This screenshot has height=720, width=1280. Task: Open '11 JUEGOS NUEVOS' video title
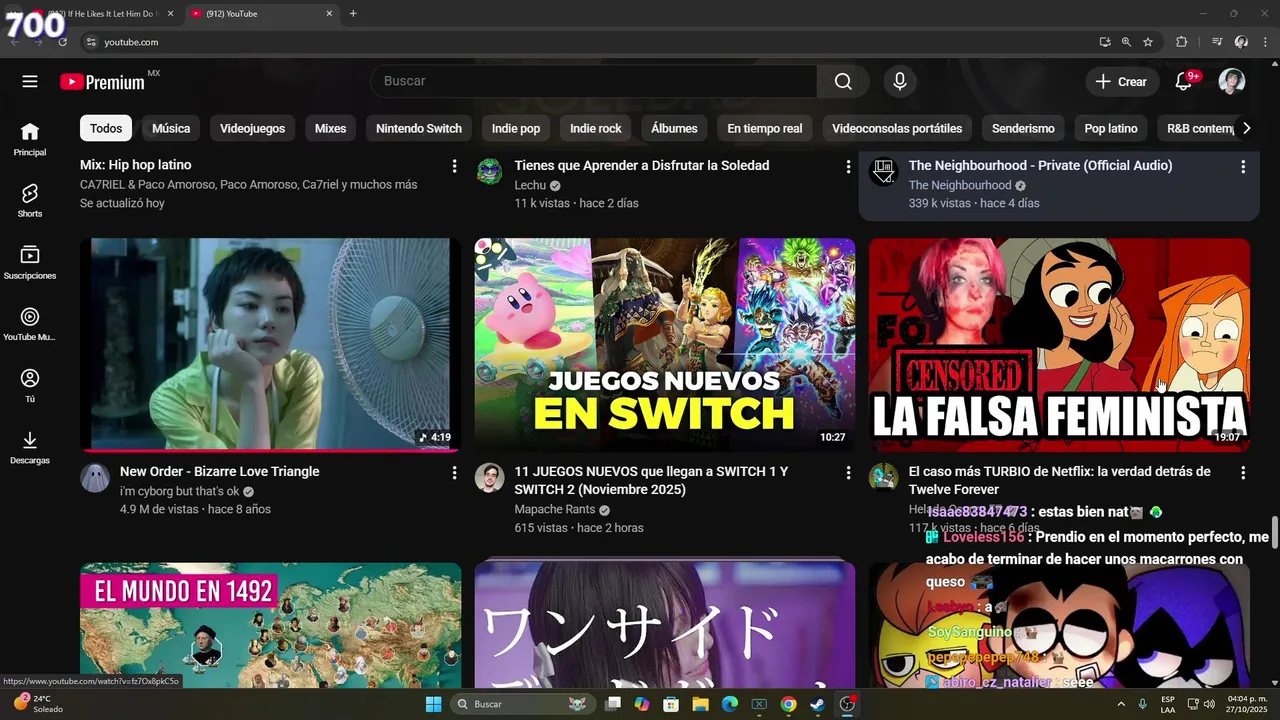point(651,480)
